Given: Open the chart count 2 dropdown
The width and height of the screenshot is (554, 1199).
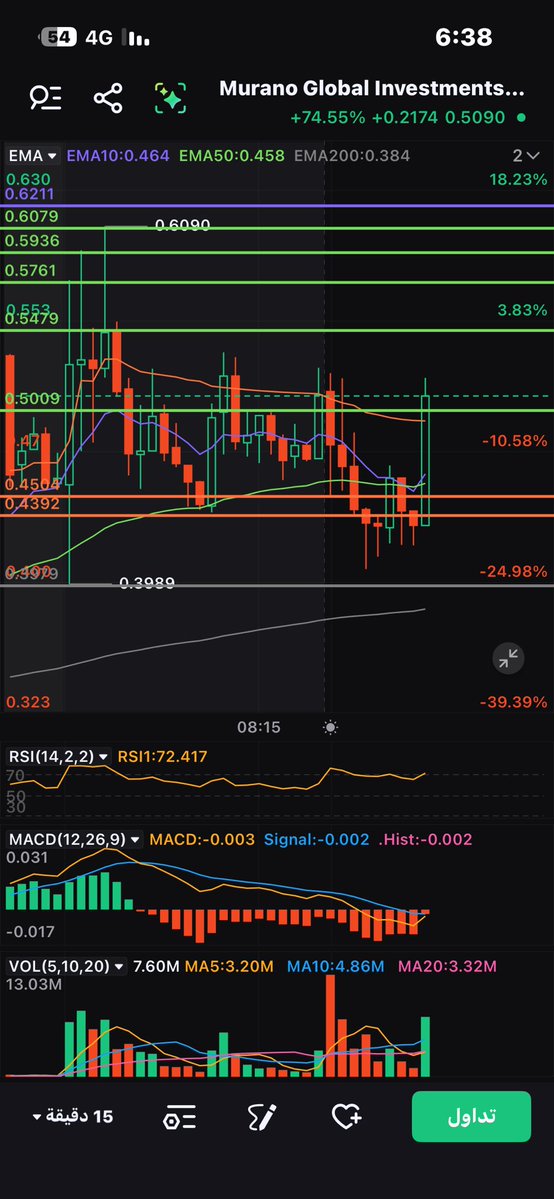Looking at the screenshot, I should coord(527,156).
